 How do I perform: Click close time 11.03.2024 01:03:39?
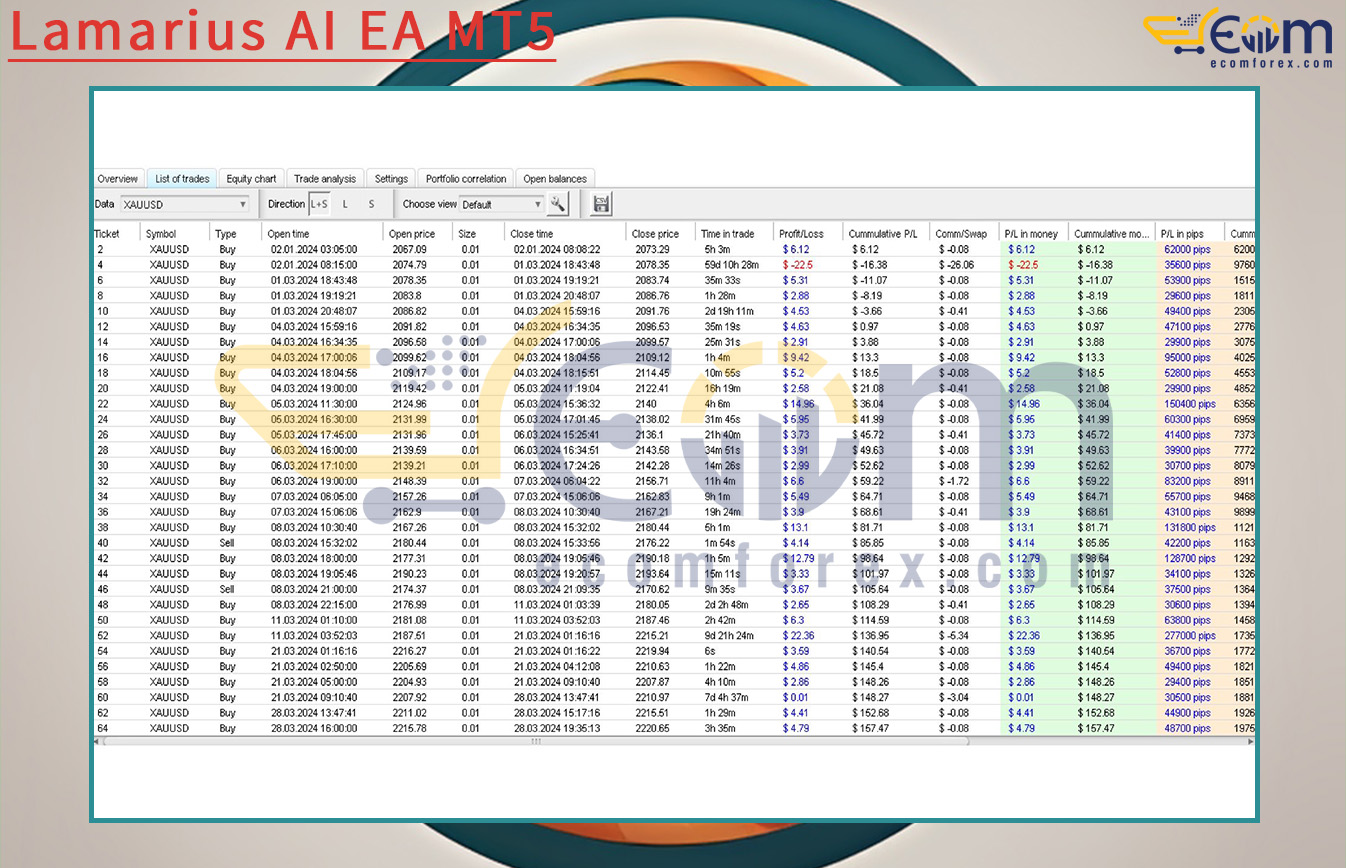click(557, 604)
